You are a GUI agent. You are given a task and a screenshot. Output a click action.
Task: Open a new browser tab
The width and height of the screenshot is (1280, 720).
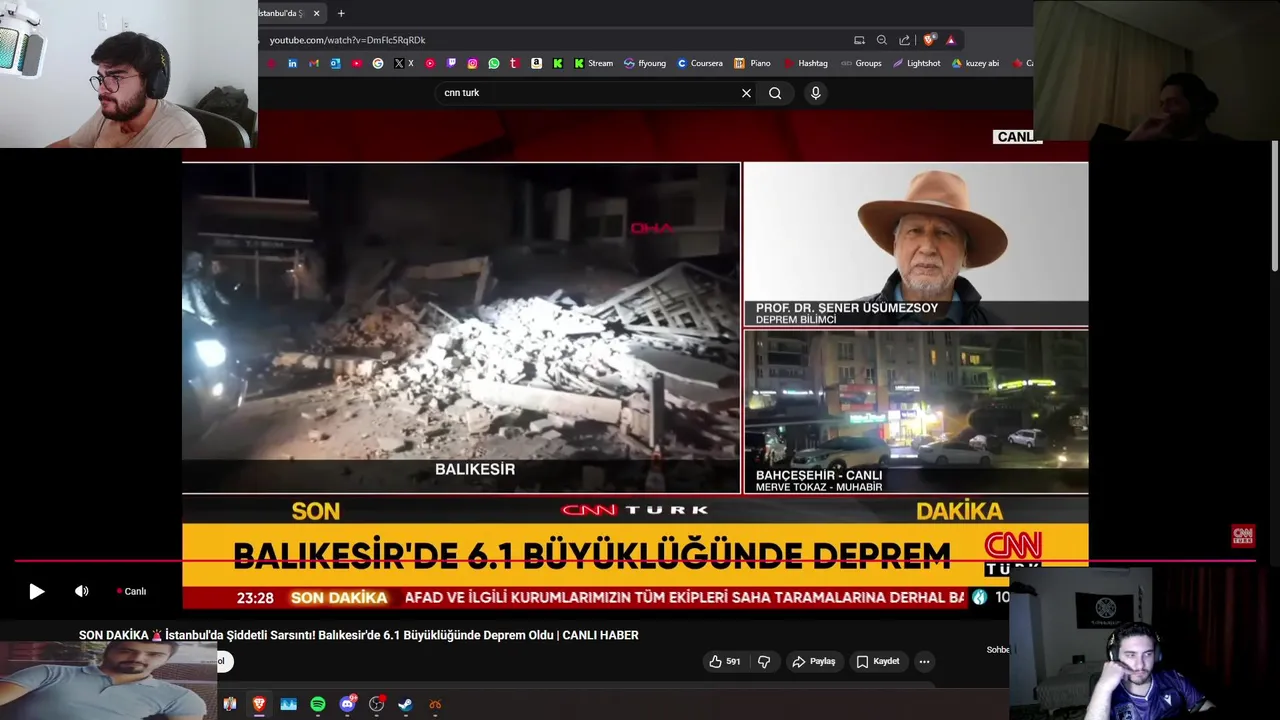coord(341,13)
